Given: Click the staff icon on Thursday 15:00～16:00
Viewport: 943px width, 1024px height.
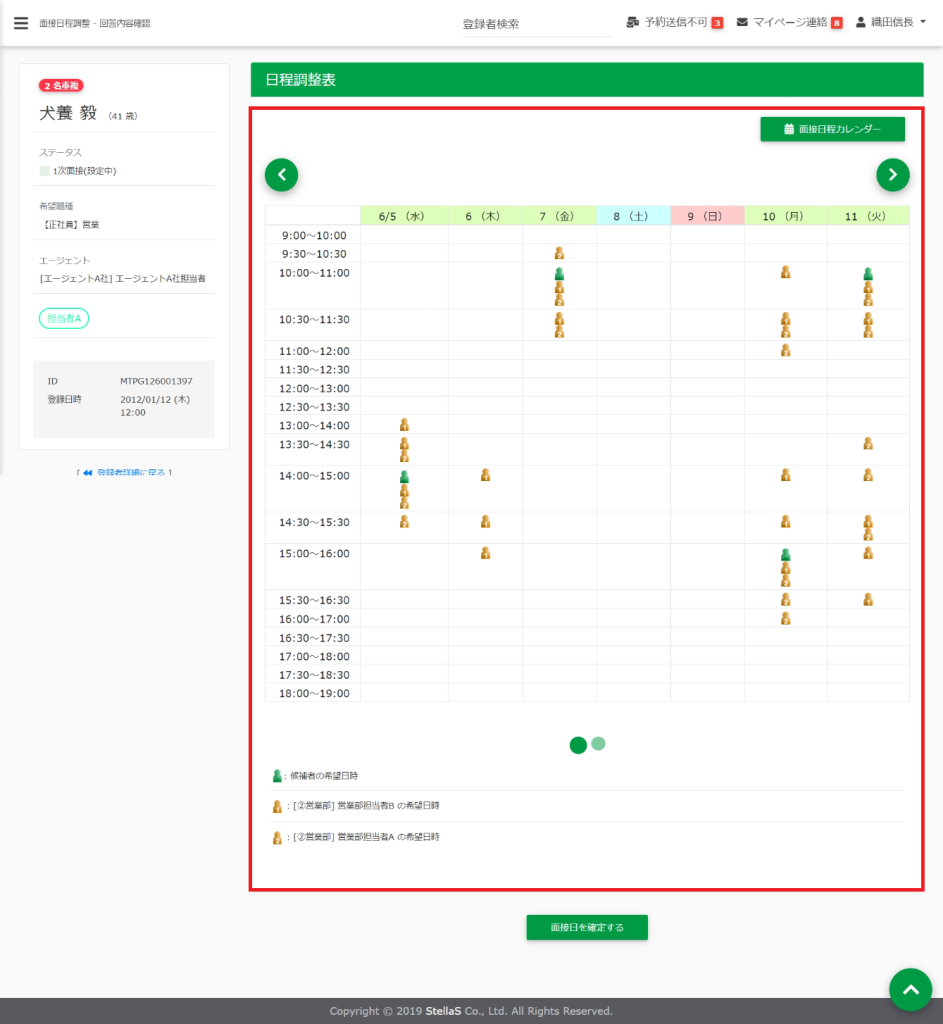Looking at the screenshot, I should tap(485, 553).
